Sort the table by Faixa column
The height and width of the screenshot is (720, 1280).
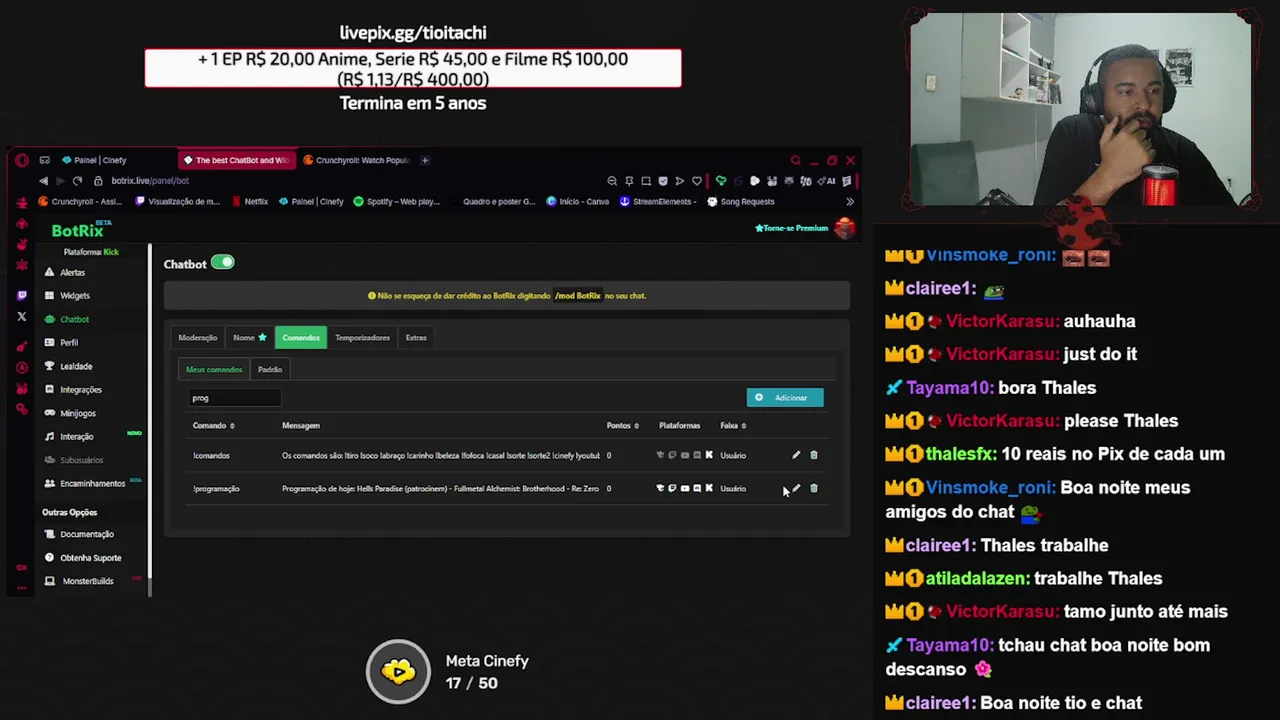[x=734, y=426]
